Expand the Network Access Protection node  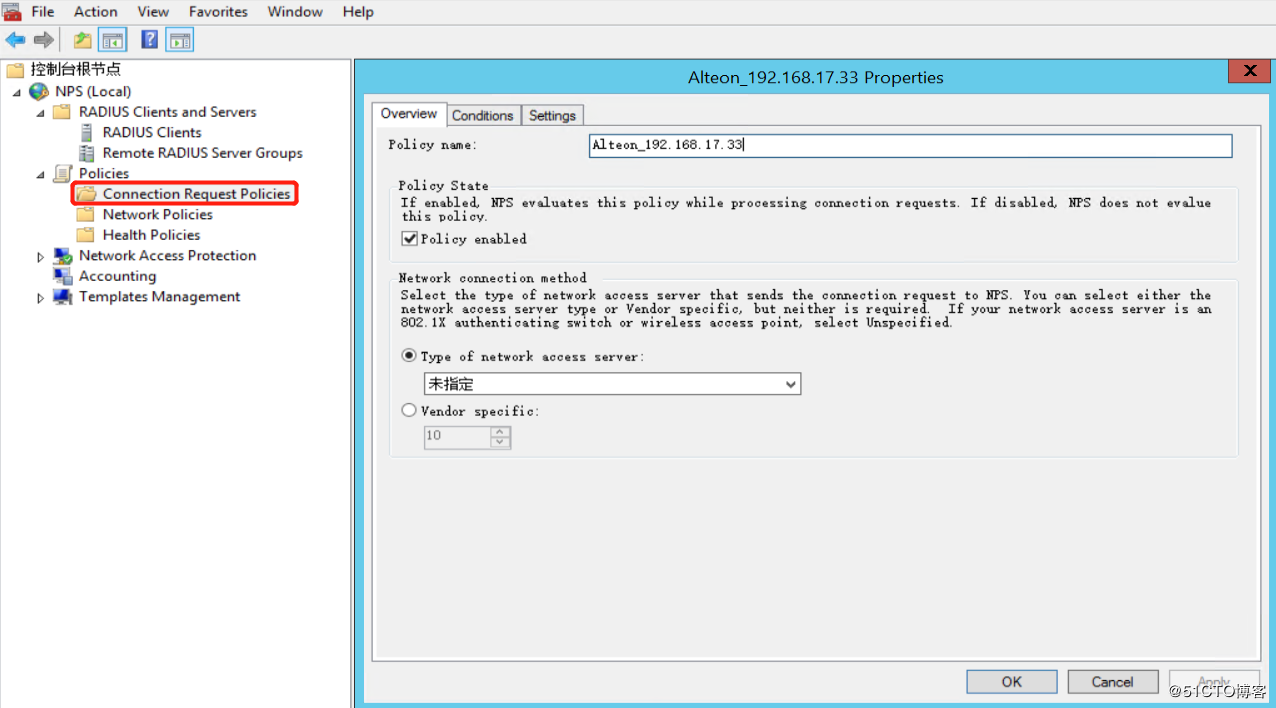pos(41,257)
